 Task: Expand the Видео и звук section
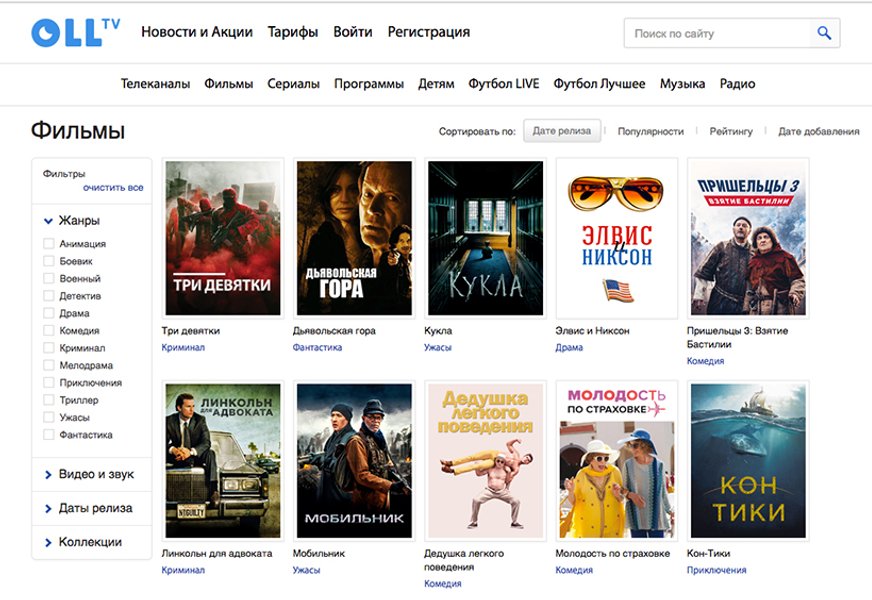click(x=95, y=474)
